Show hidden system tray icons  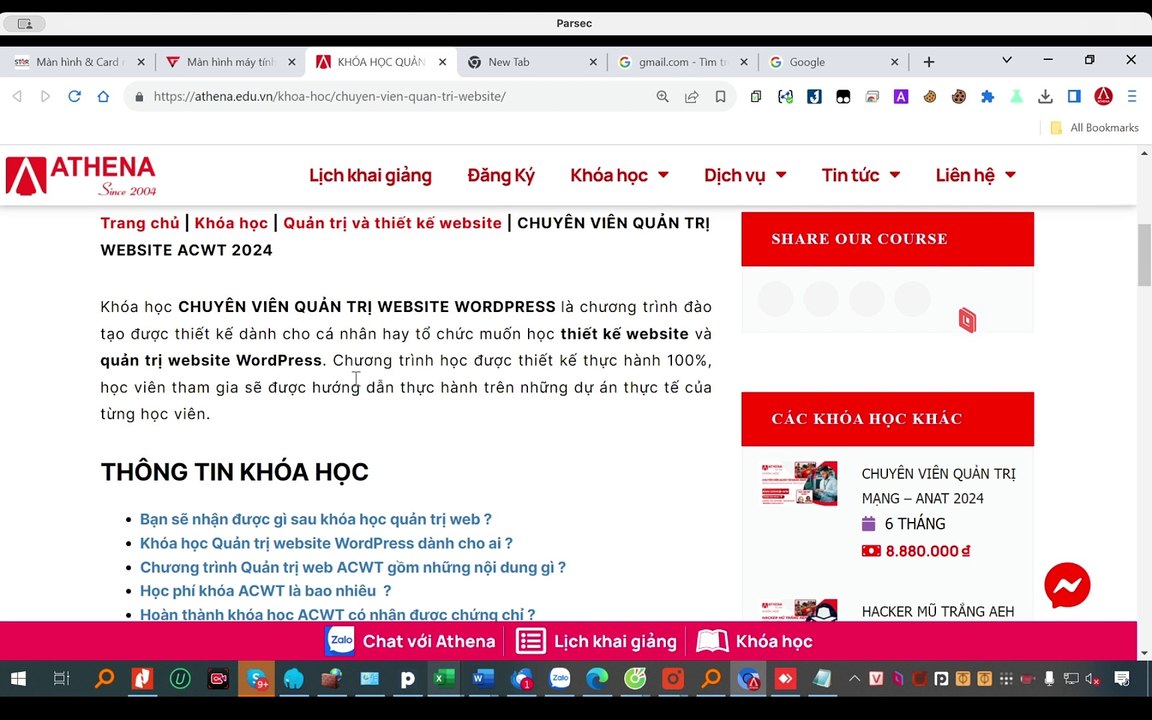coord(854,678)
